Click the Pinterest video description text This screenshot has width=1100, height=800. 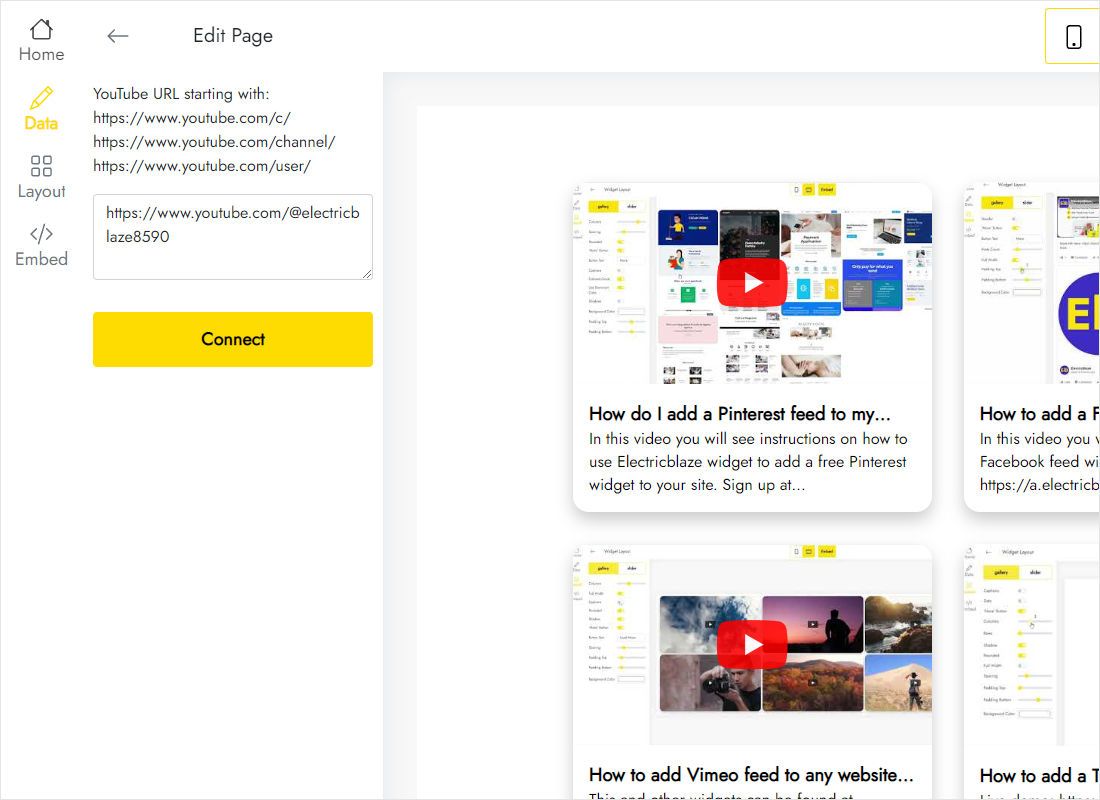point(748,462)
